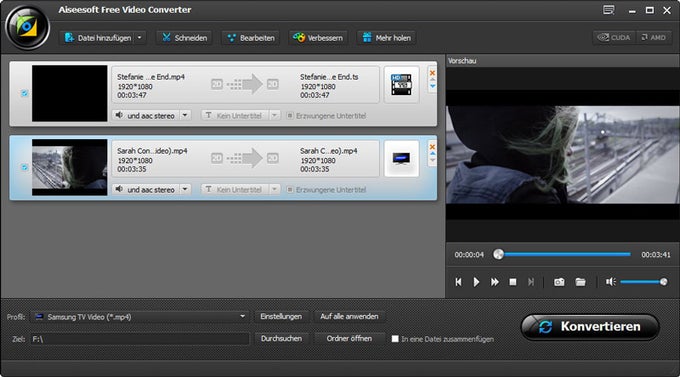Open HD TS profile icon for Stefanie
Image resolution: width=680 pixels, height=377 pixels.
click(401, 85)
